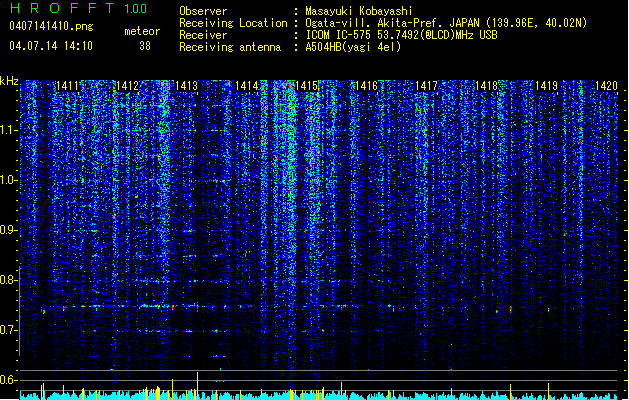Select the 0.7 kHz frequency axis label
The width and height of the screenshot is (629, 400).
[9, 330]
